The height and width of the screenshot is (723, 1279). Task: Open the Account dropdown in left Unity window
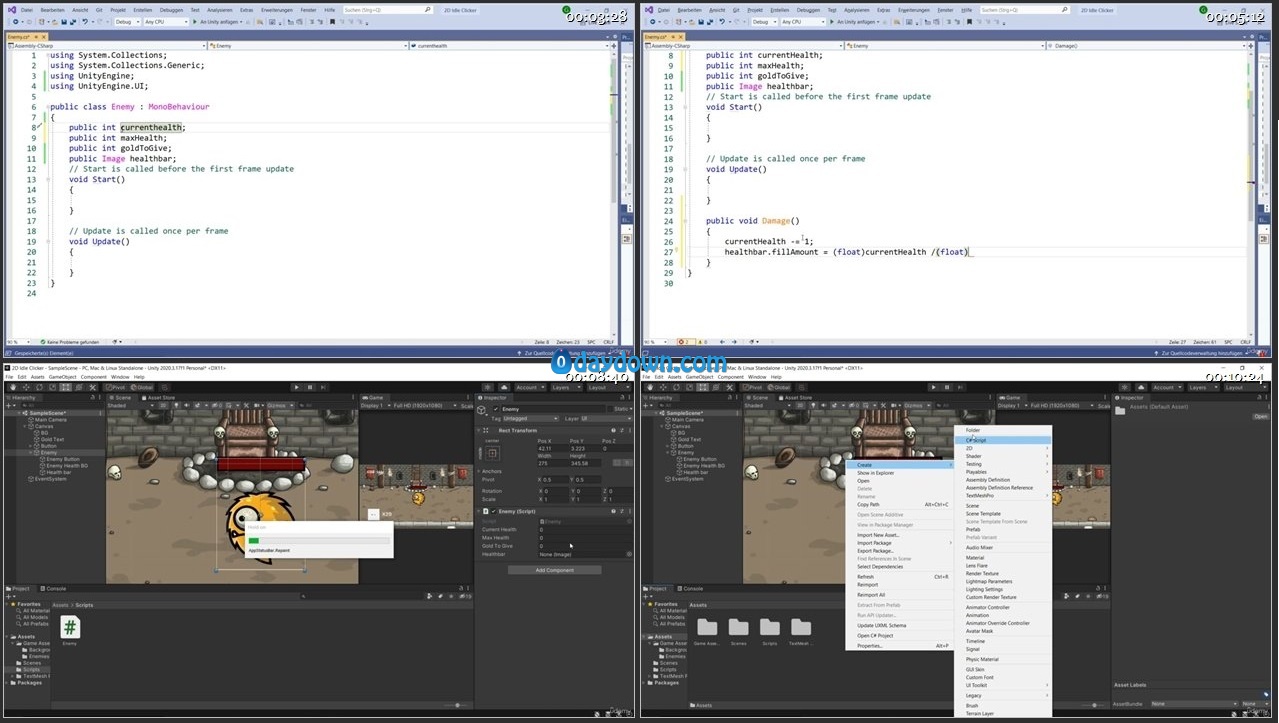click(528, 387)
